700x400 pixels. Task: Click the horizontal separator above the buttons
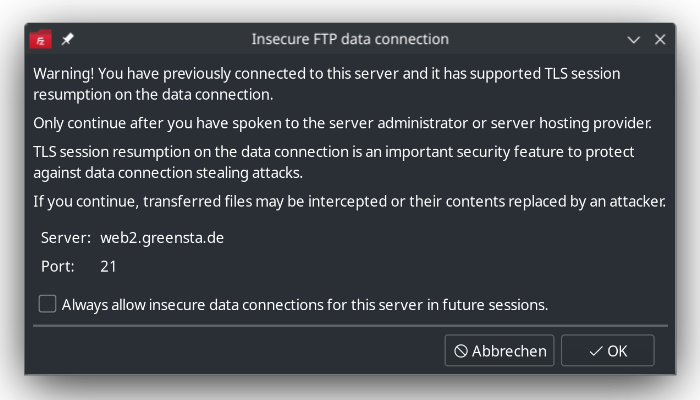click(350, 326)
